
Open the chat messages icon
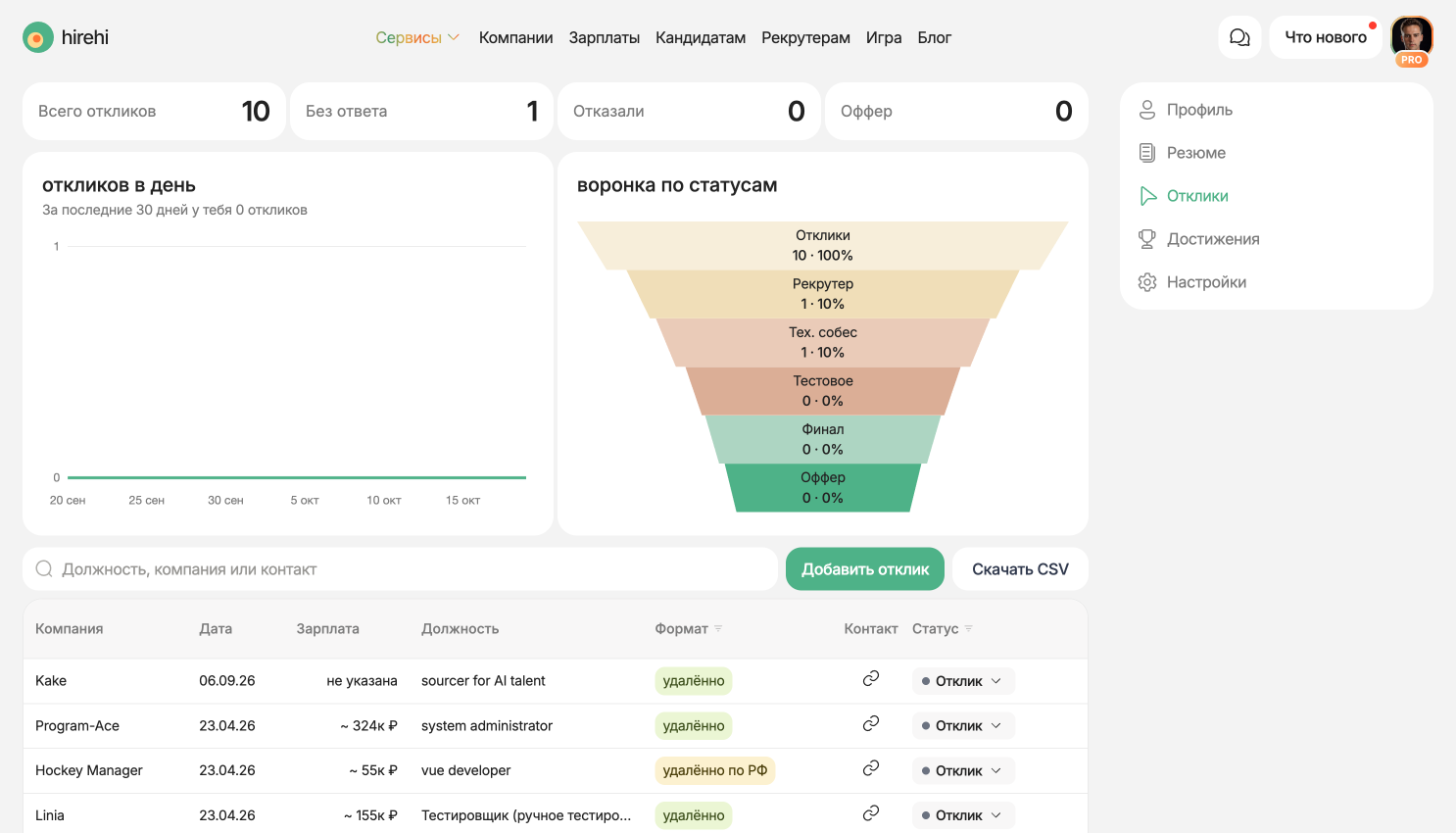point(1239,38)
